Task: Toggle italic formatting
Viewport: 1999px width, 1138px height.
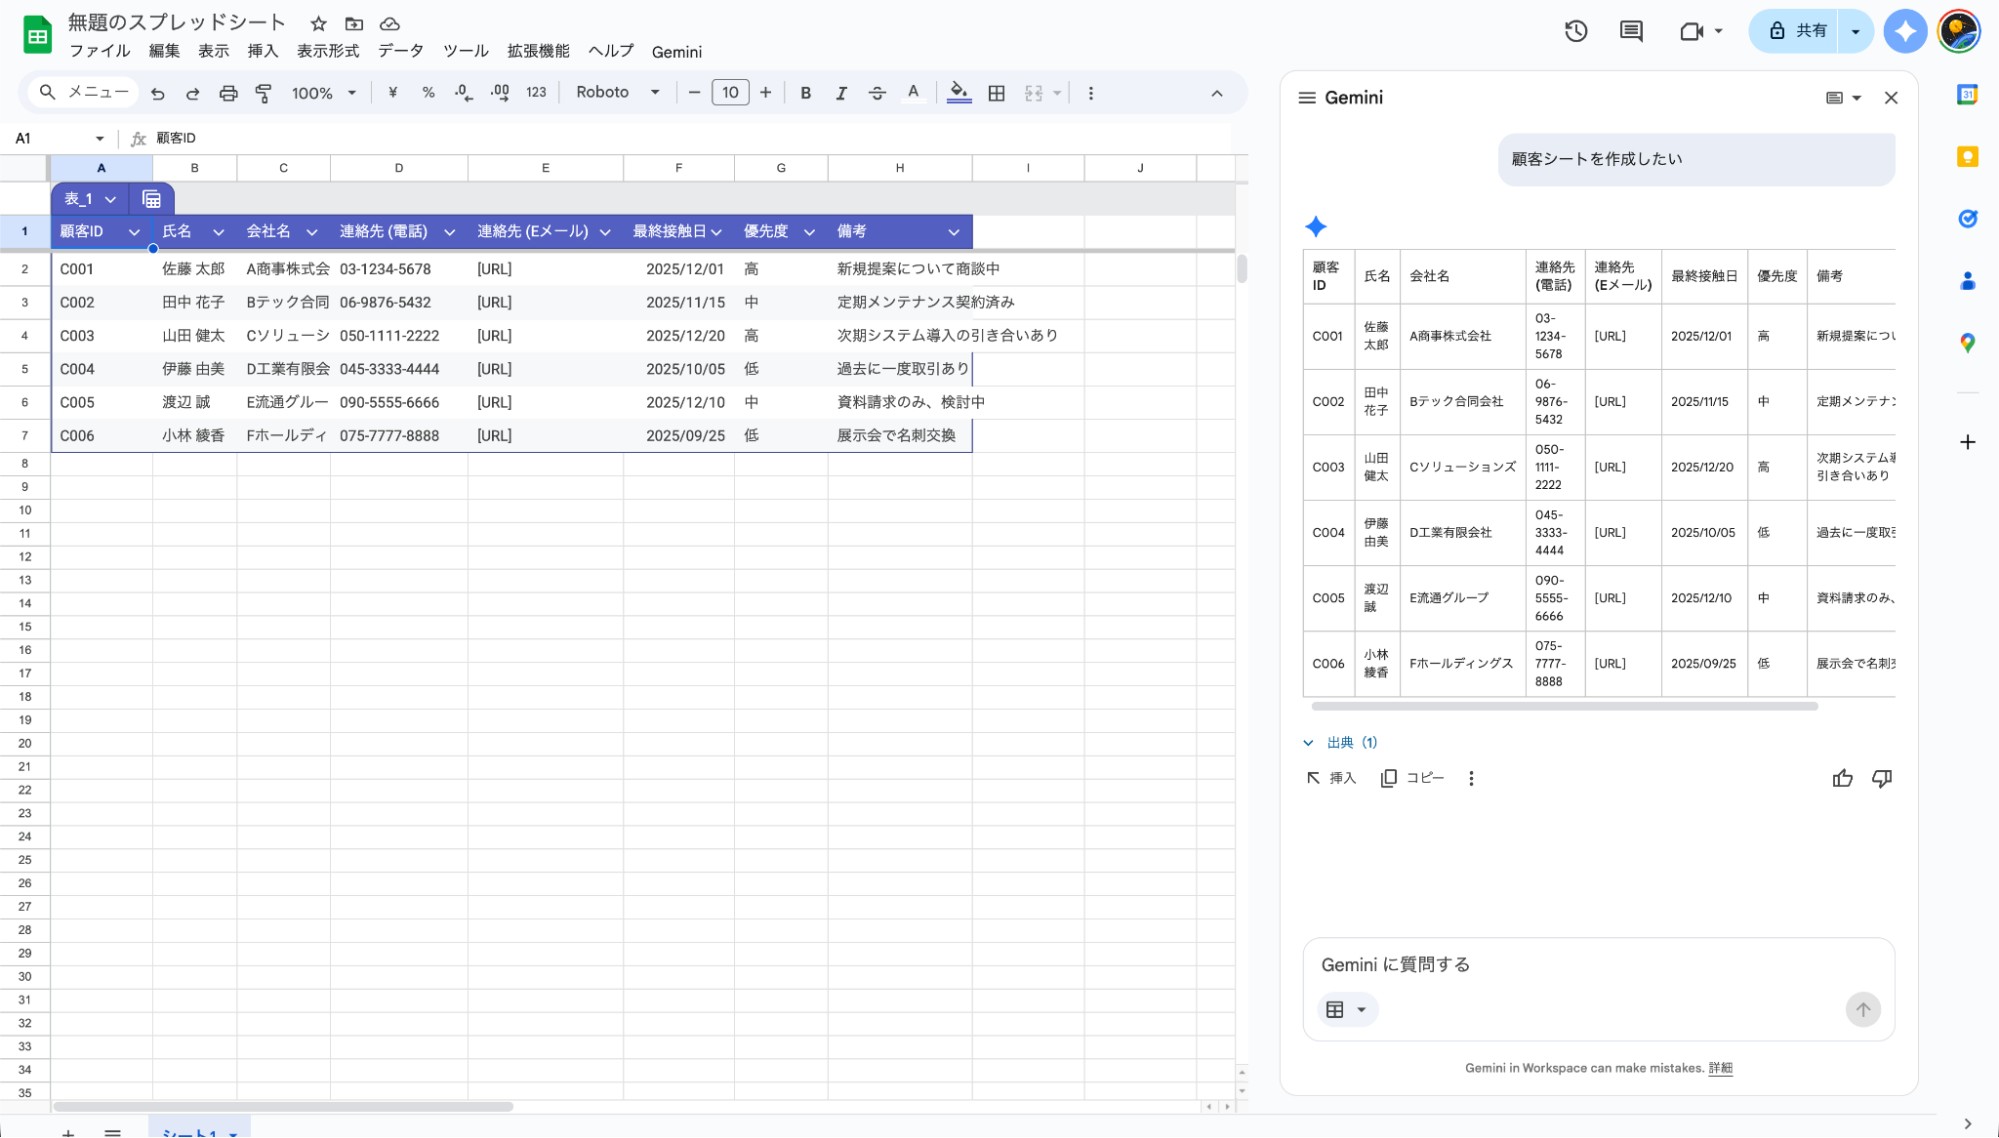Action: click(841, 92)
